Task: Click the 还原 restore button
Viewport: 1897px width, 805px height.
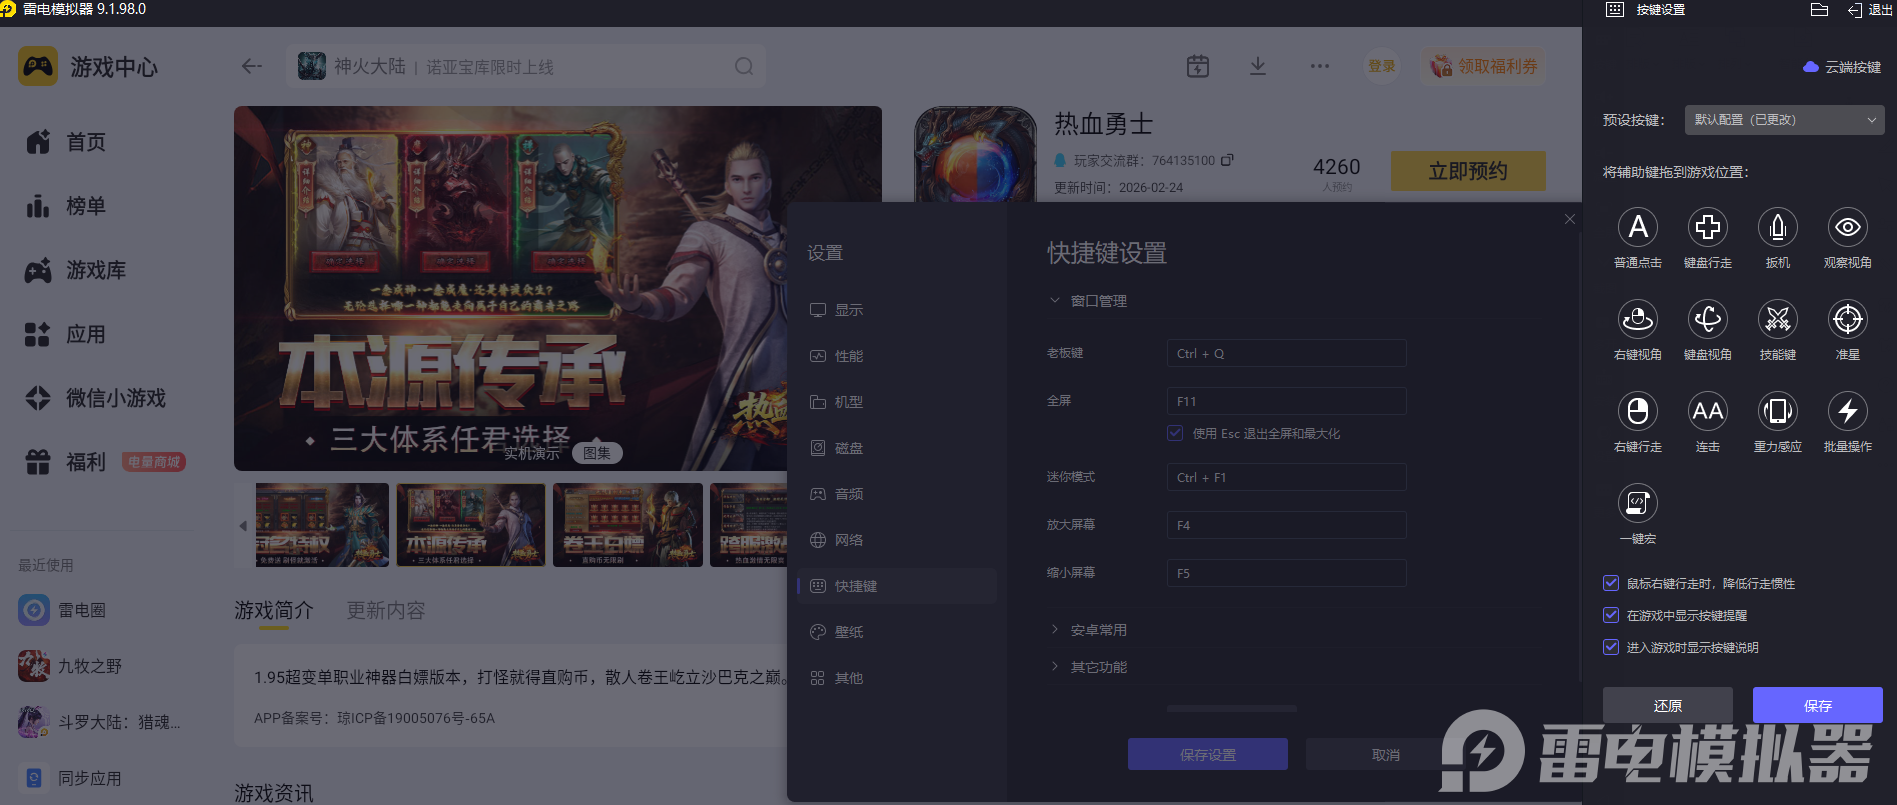Action: coord(1668,705)
